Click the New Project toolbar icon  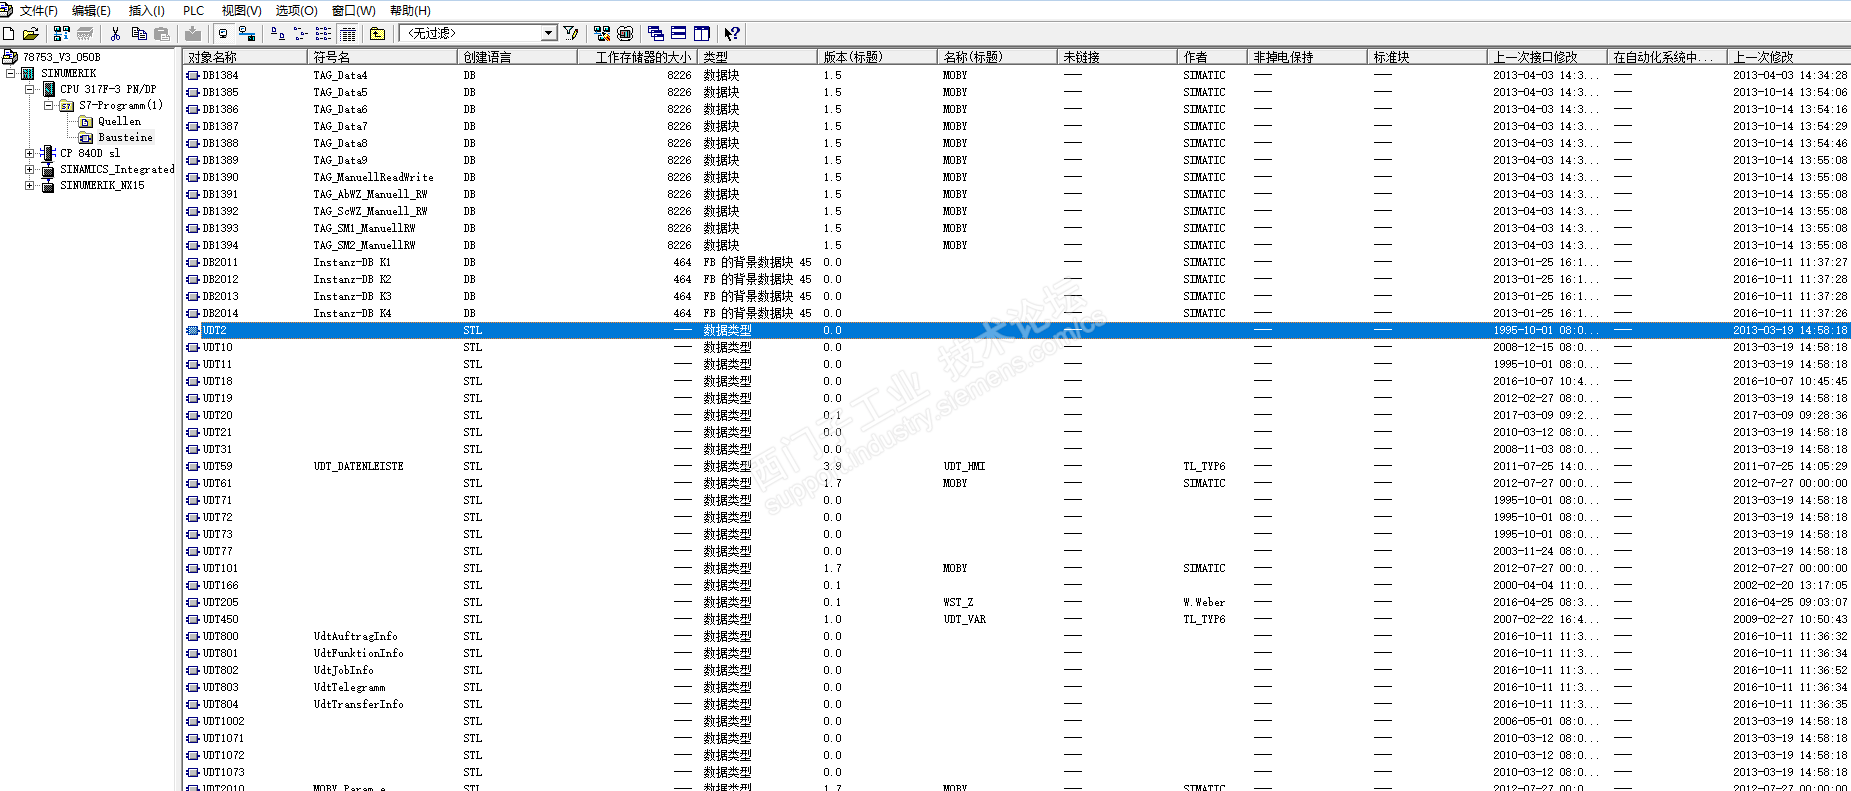(x=9, y=33)
